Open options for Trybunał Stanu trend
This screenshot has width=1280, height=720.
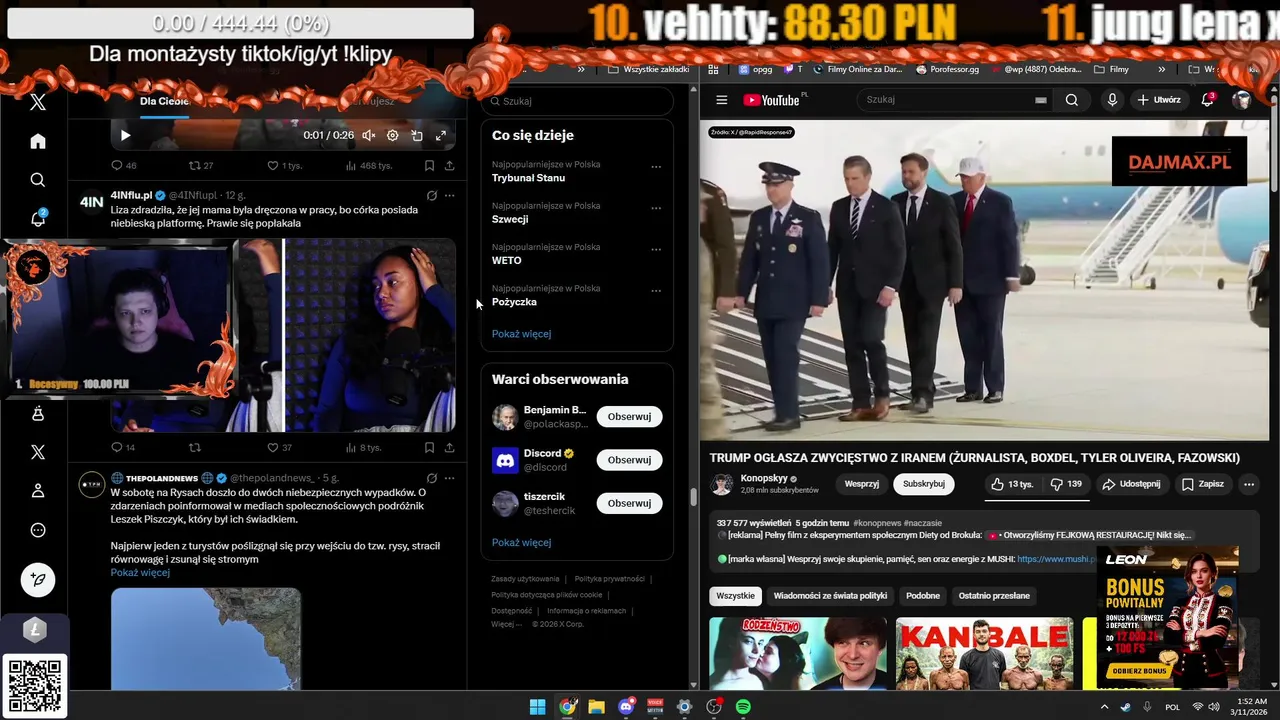[x=656, y=167]
